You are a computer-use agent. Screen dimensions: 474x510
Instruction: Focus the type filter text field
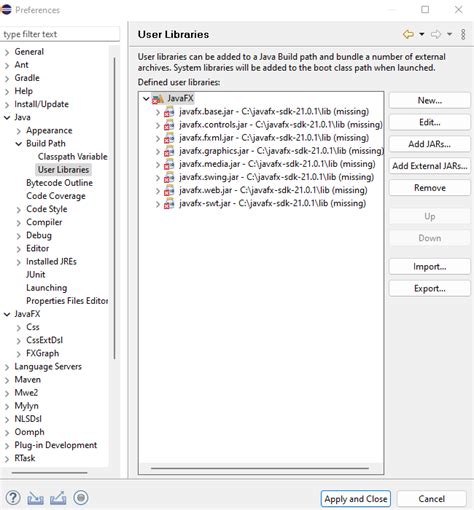click(x=60, y=34)
